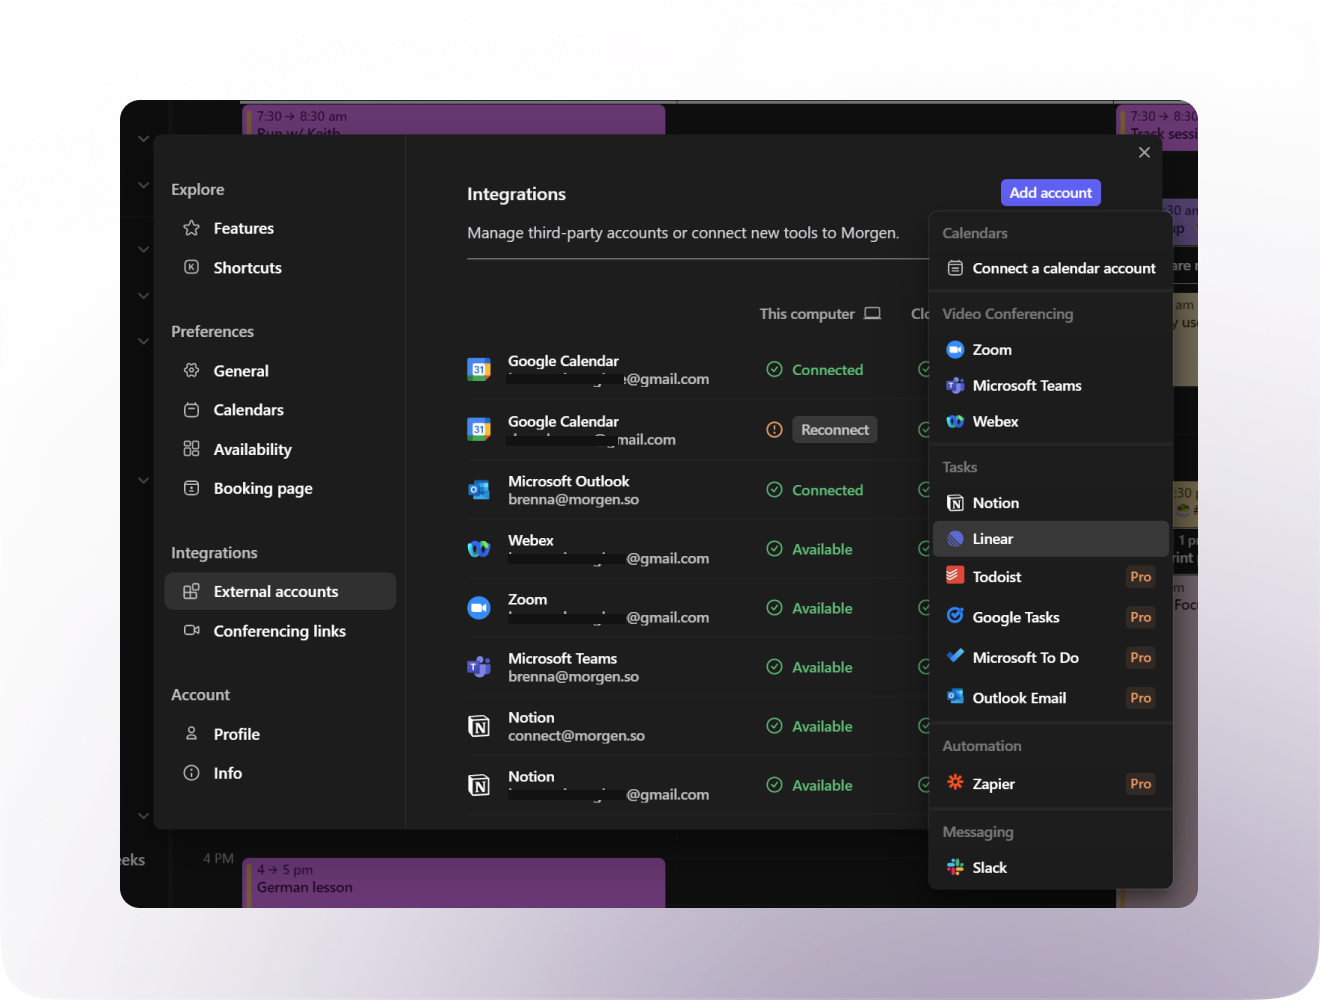Select Linear from the Tasks list
The image size is (1320, 1000).
click(x=1050, y=539)
